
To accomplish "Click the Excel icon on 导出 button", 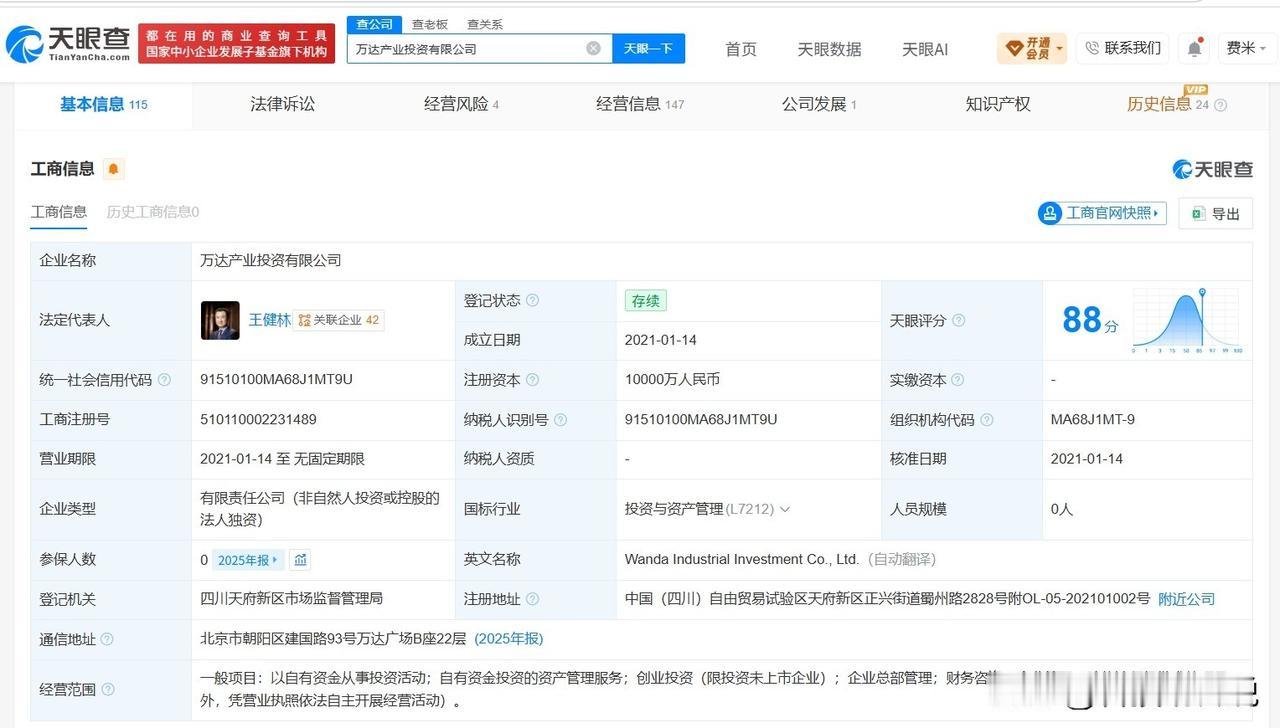I will pyautogui.click(x=1197, y=213).
